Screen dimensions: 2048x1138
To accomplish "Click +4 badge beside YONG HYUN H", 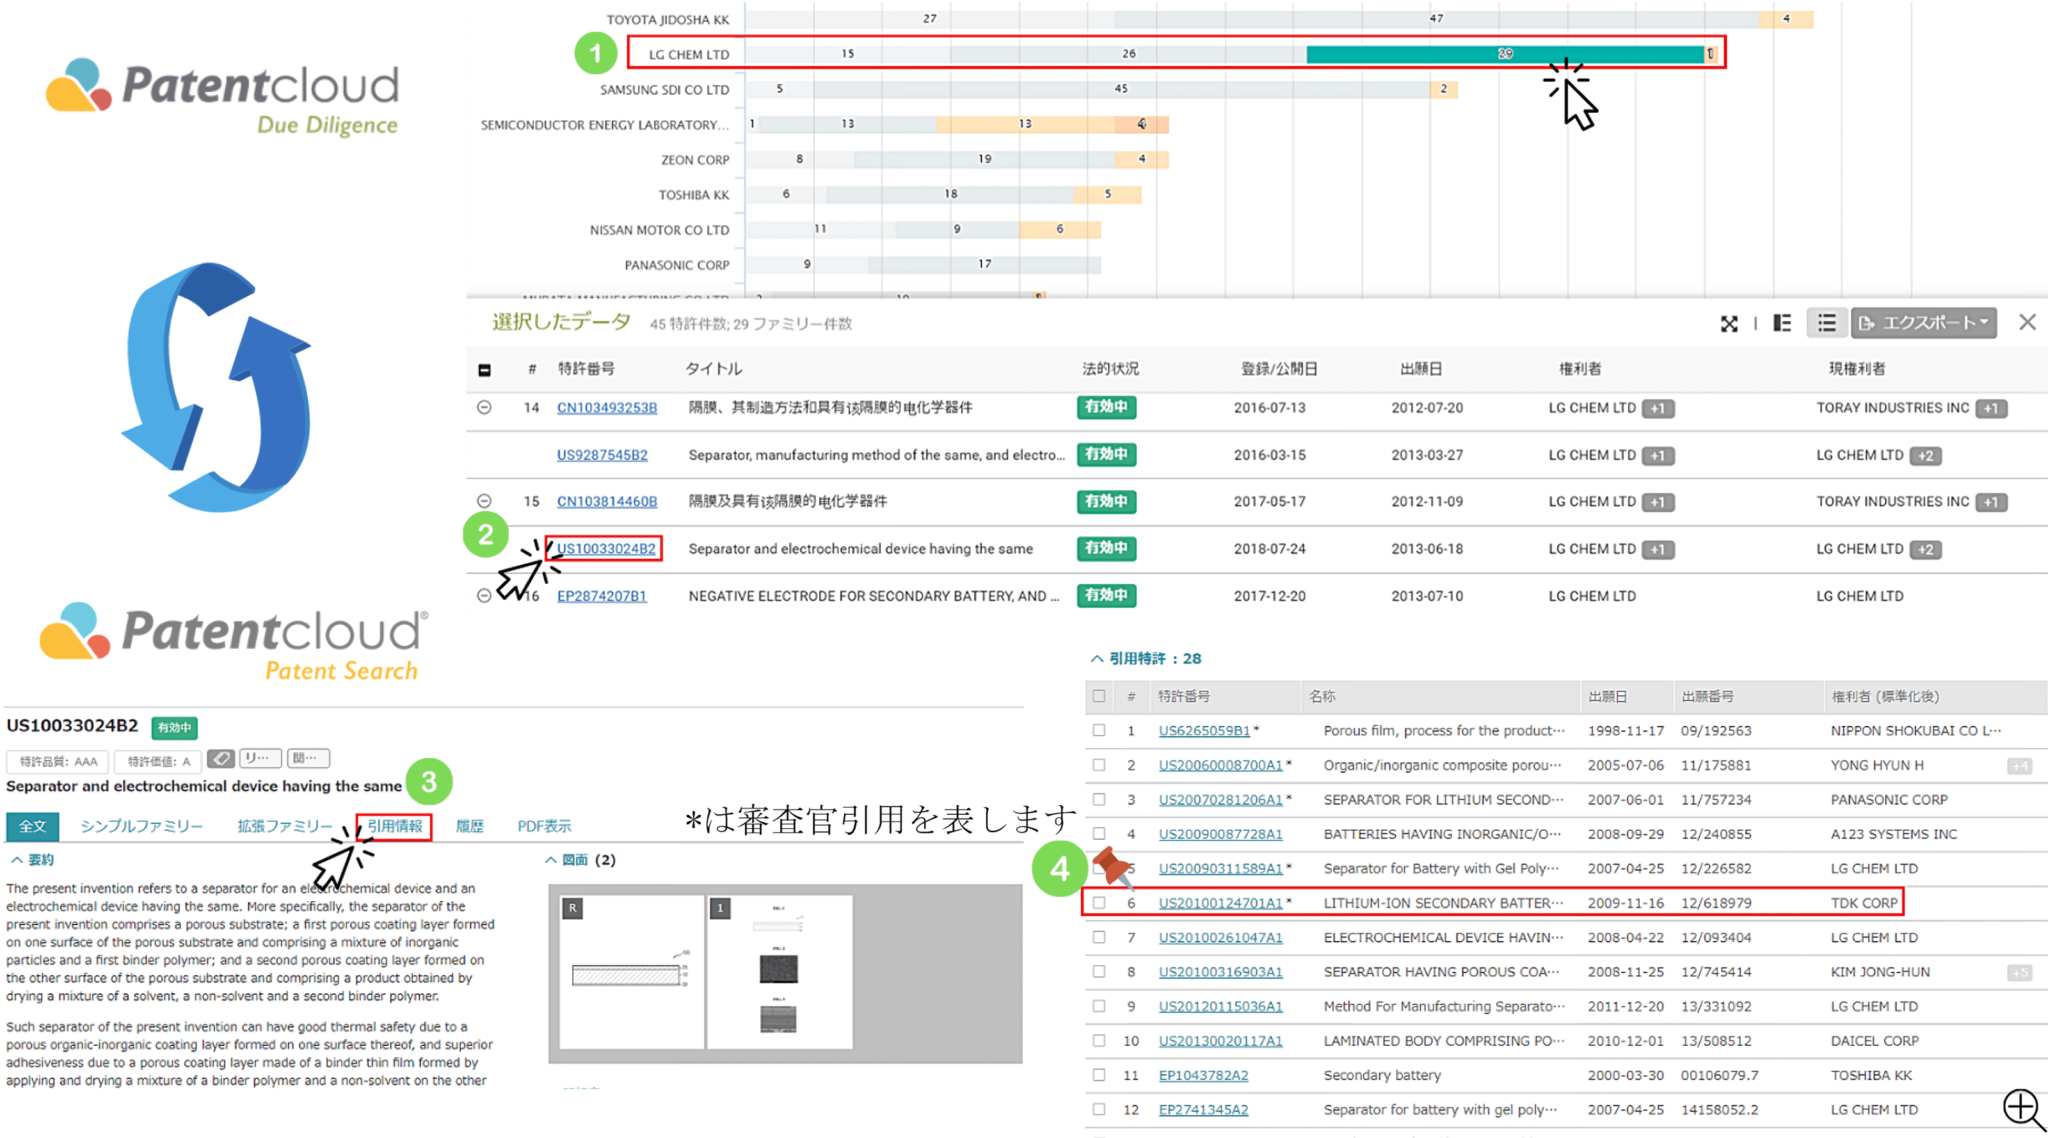I will coord(2019,766).
